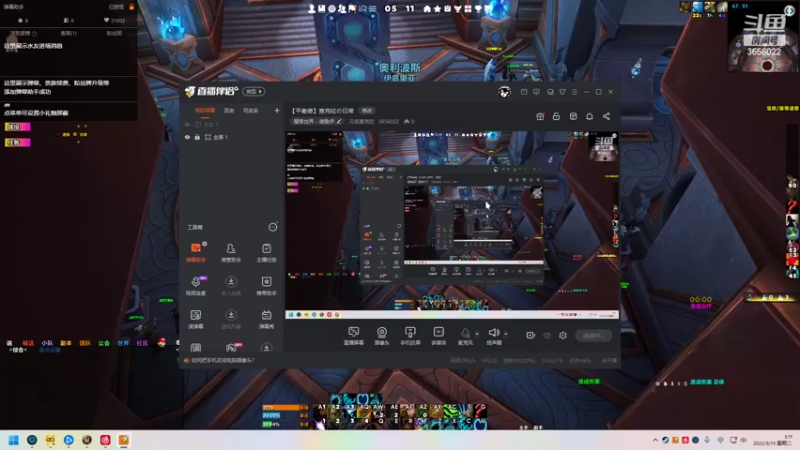Click second pink button in danmu helper

(17, 142)
